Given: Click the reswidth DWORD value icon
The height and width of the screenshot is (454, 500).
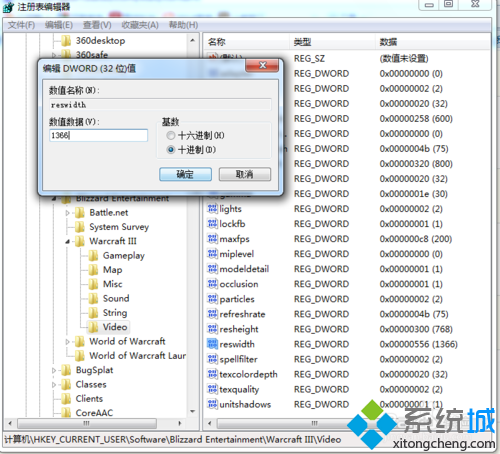Looking at the screenshot, I should pyautogui.click(x=212, y=344).
